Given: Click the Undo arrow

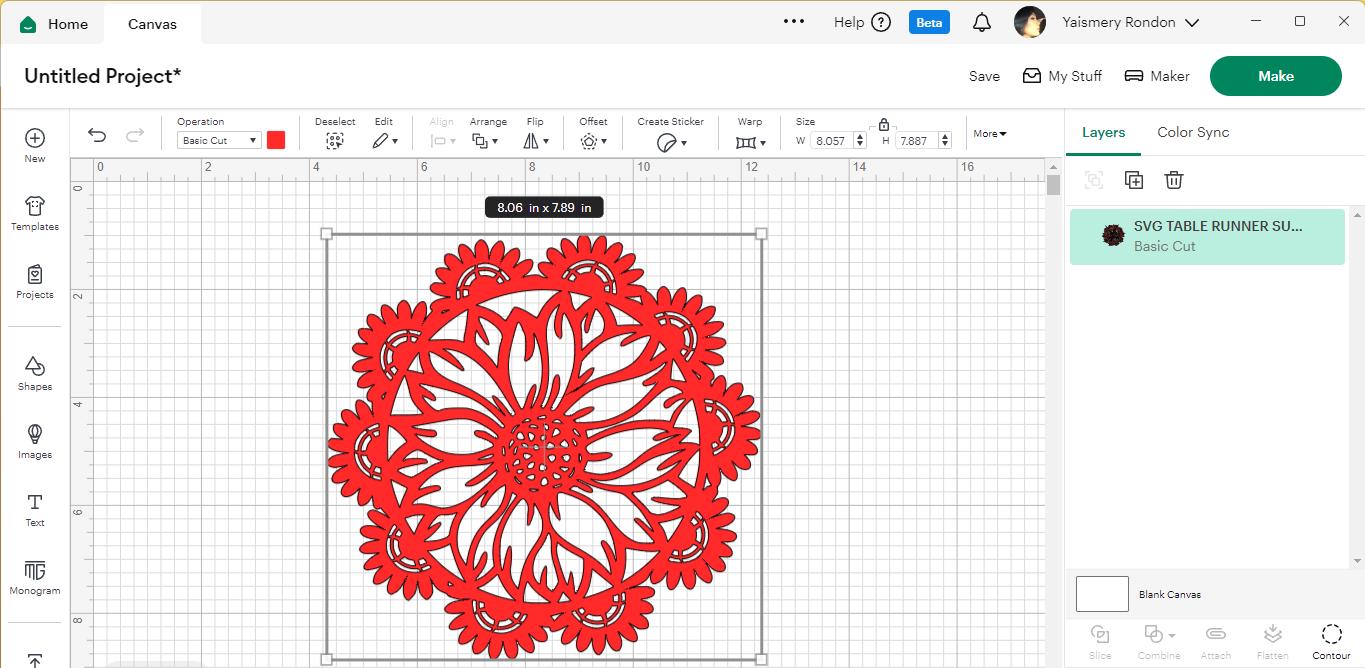Looking at the screenshot, I should 97,135.
